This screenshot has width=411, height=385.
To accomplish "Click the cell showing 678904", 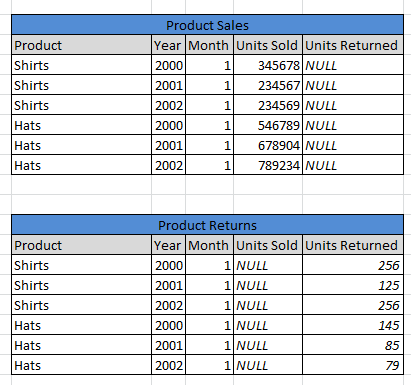I will click(268, 145).
